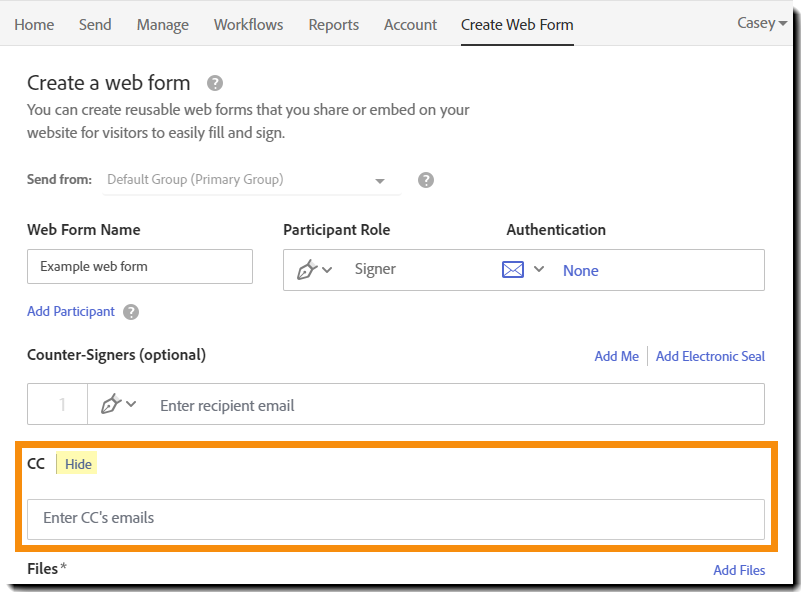Screen dimensions: 801x592
Task: Click the help icon next to Send from
Action: point(426,180)
